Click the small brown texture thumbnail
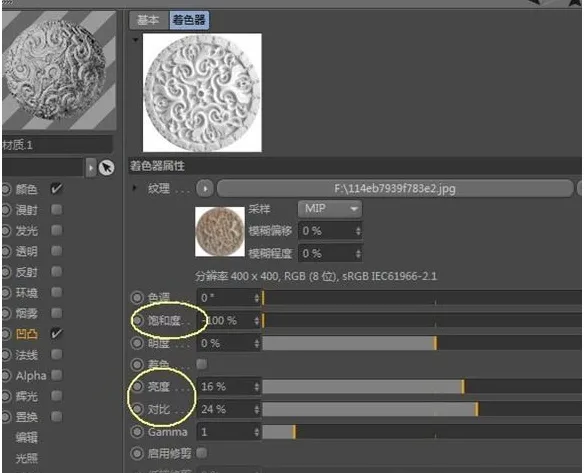The image size is (584, 473). (x=220, y=232)
